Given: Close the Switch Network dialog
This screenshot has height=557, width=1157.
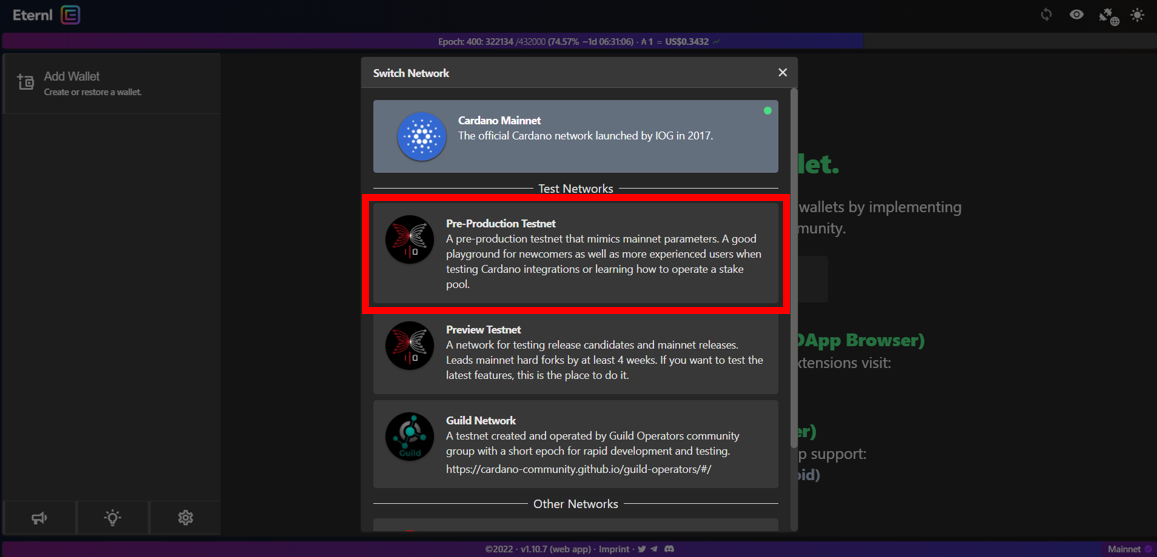Looking at the screenshot, I should pos(782,73).
